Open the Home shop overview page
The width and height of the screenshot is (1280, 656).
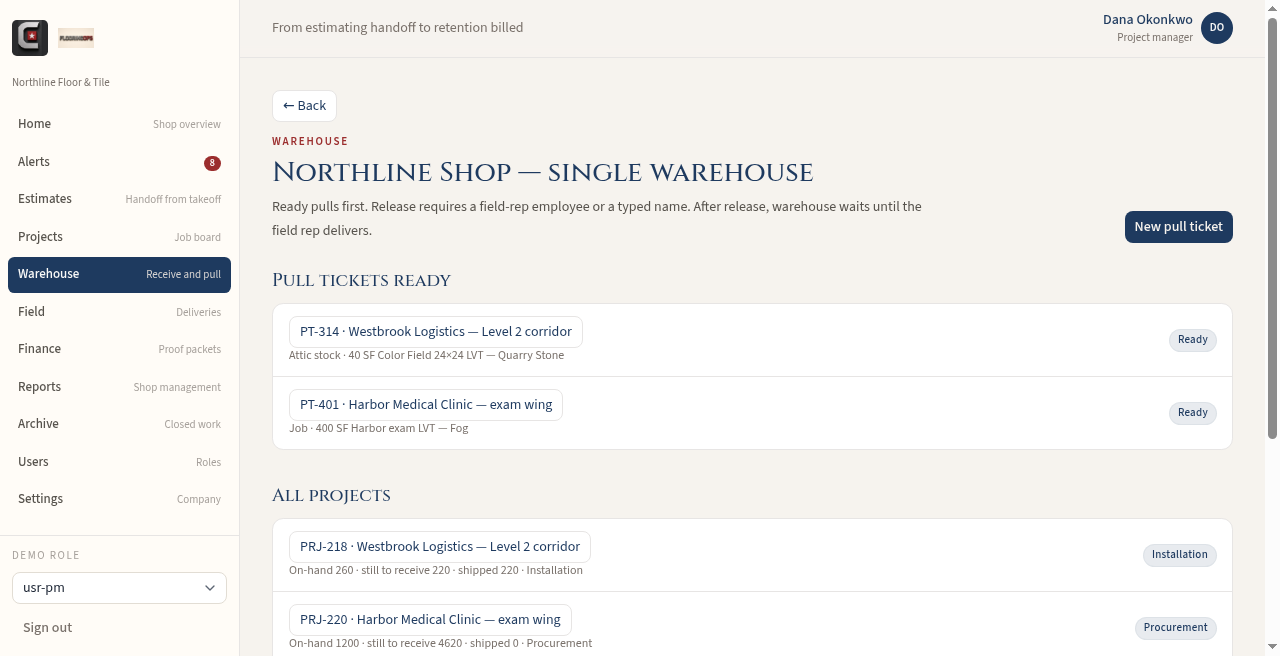click(119, 124)
